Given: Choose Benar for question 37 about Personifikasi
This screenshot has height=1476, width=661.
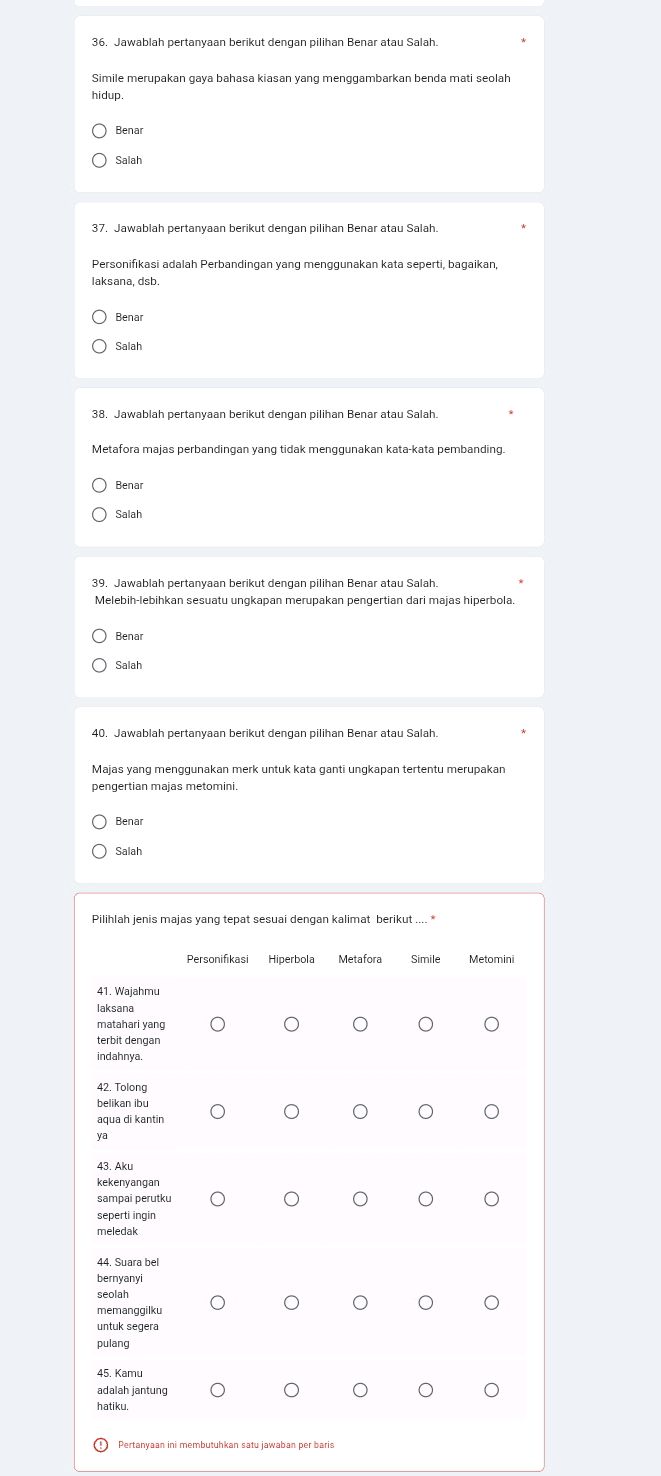Looking at the screenshot, I should tap(99, 317).
